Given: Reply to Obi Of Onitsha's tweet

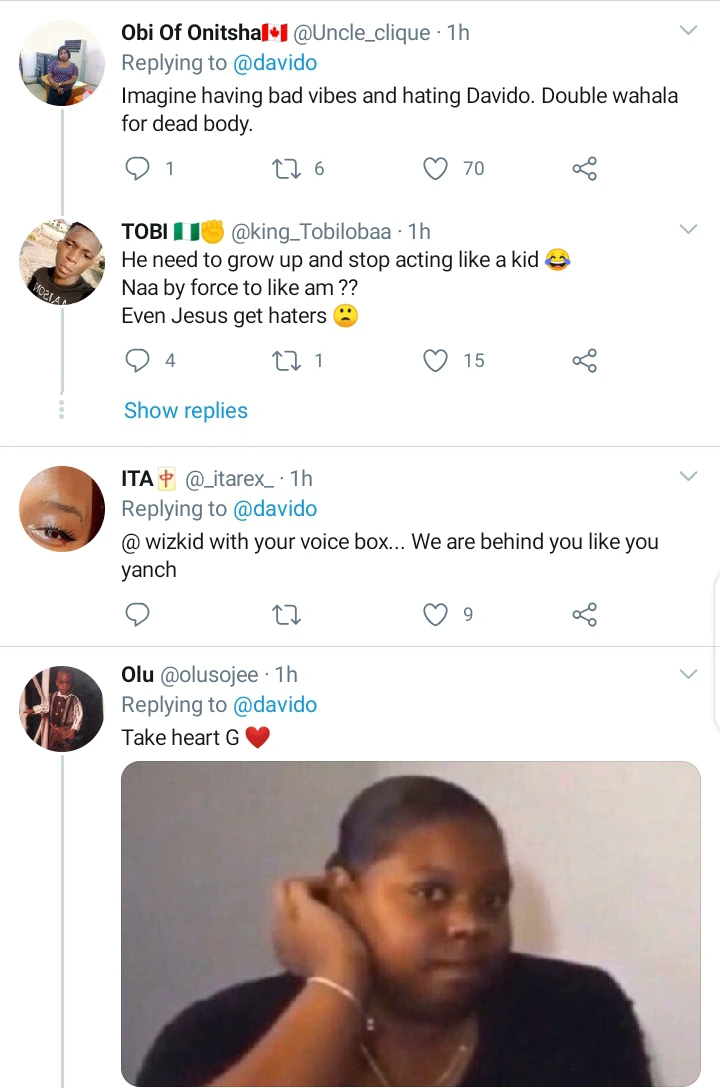Looking at the screenshot, I should click(137, 169).
